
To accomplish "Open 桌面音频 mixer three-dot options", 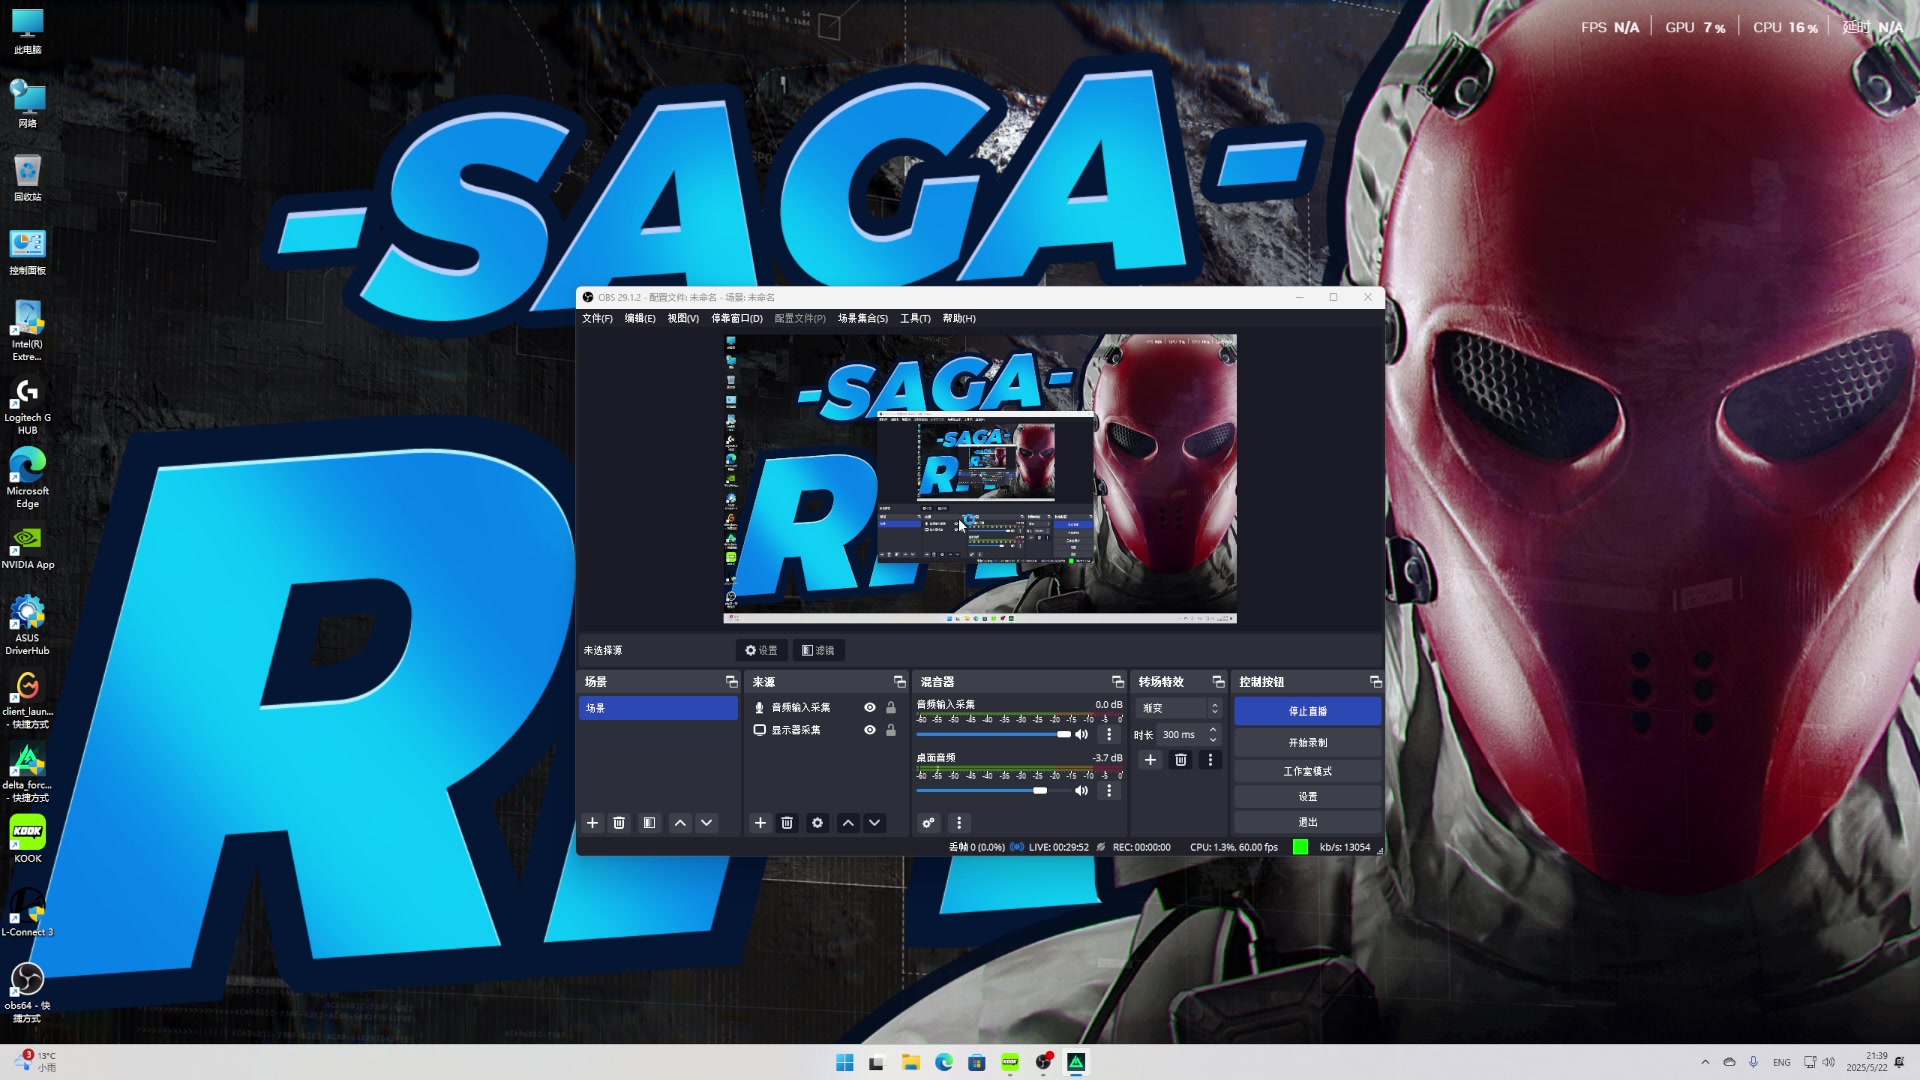I will coord(1109,790).
